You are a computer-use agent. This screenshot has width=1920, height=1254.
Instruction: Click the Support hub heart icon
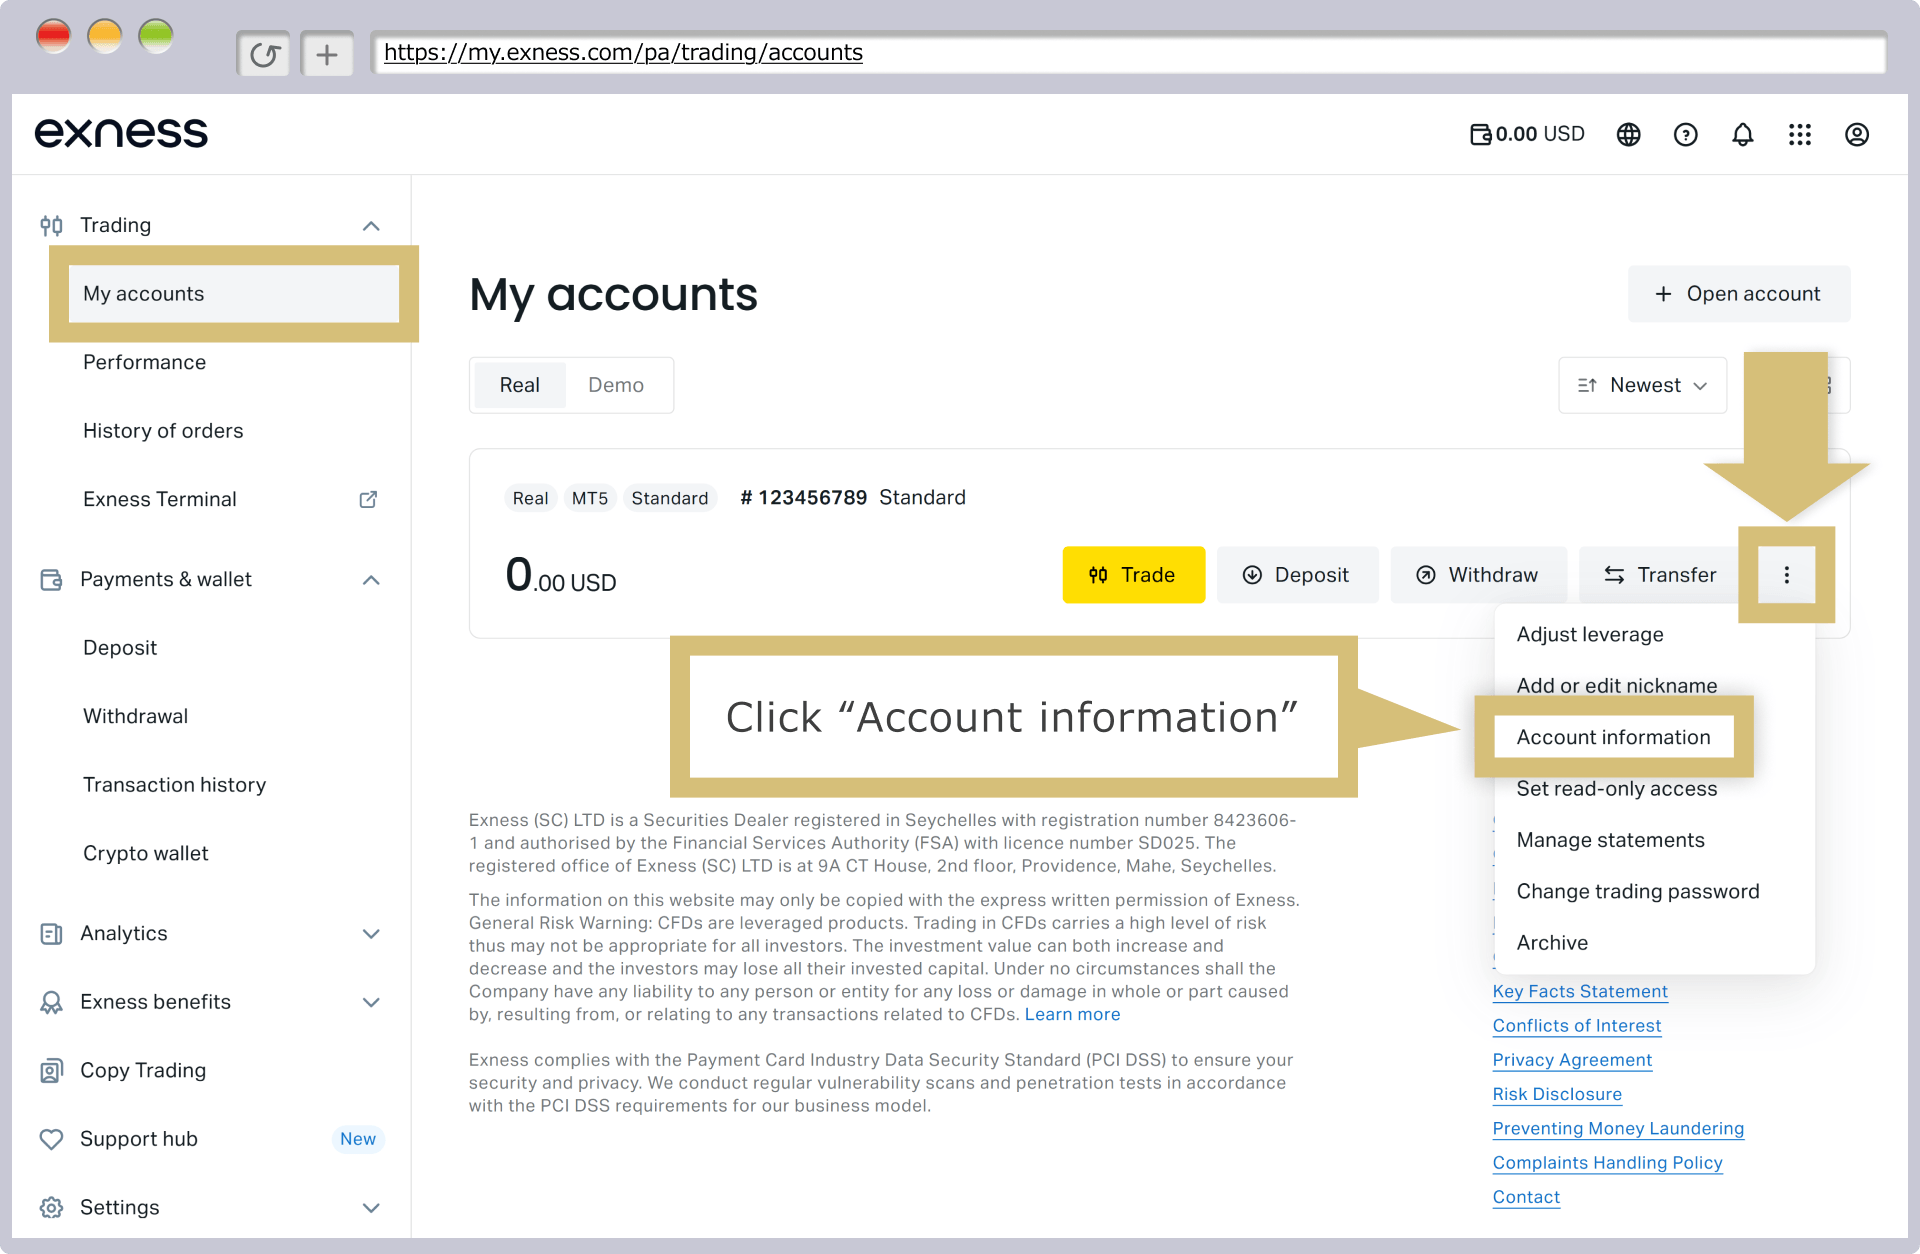(x=51, y=1139)
